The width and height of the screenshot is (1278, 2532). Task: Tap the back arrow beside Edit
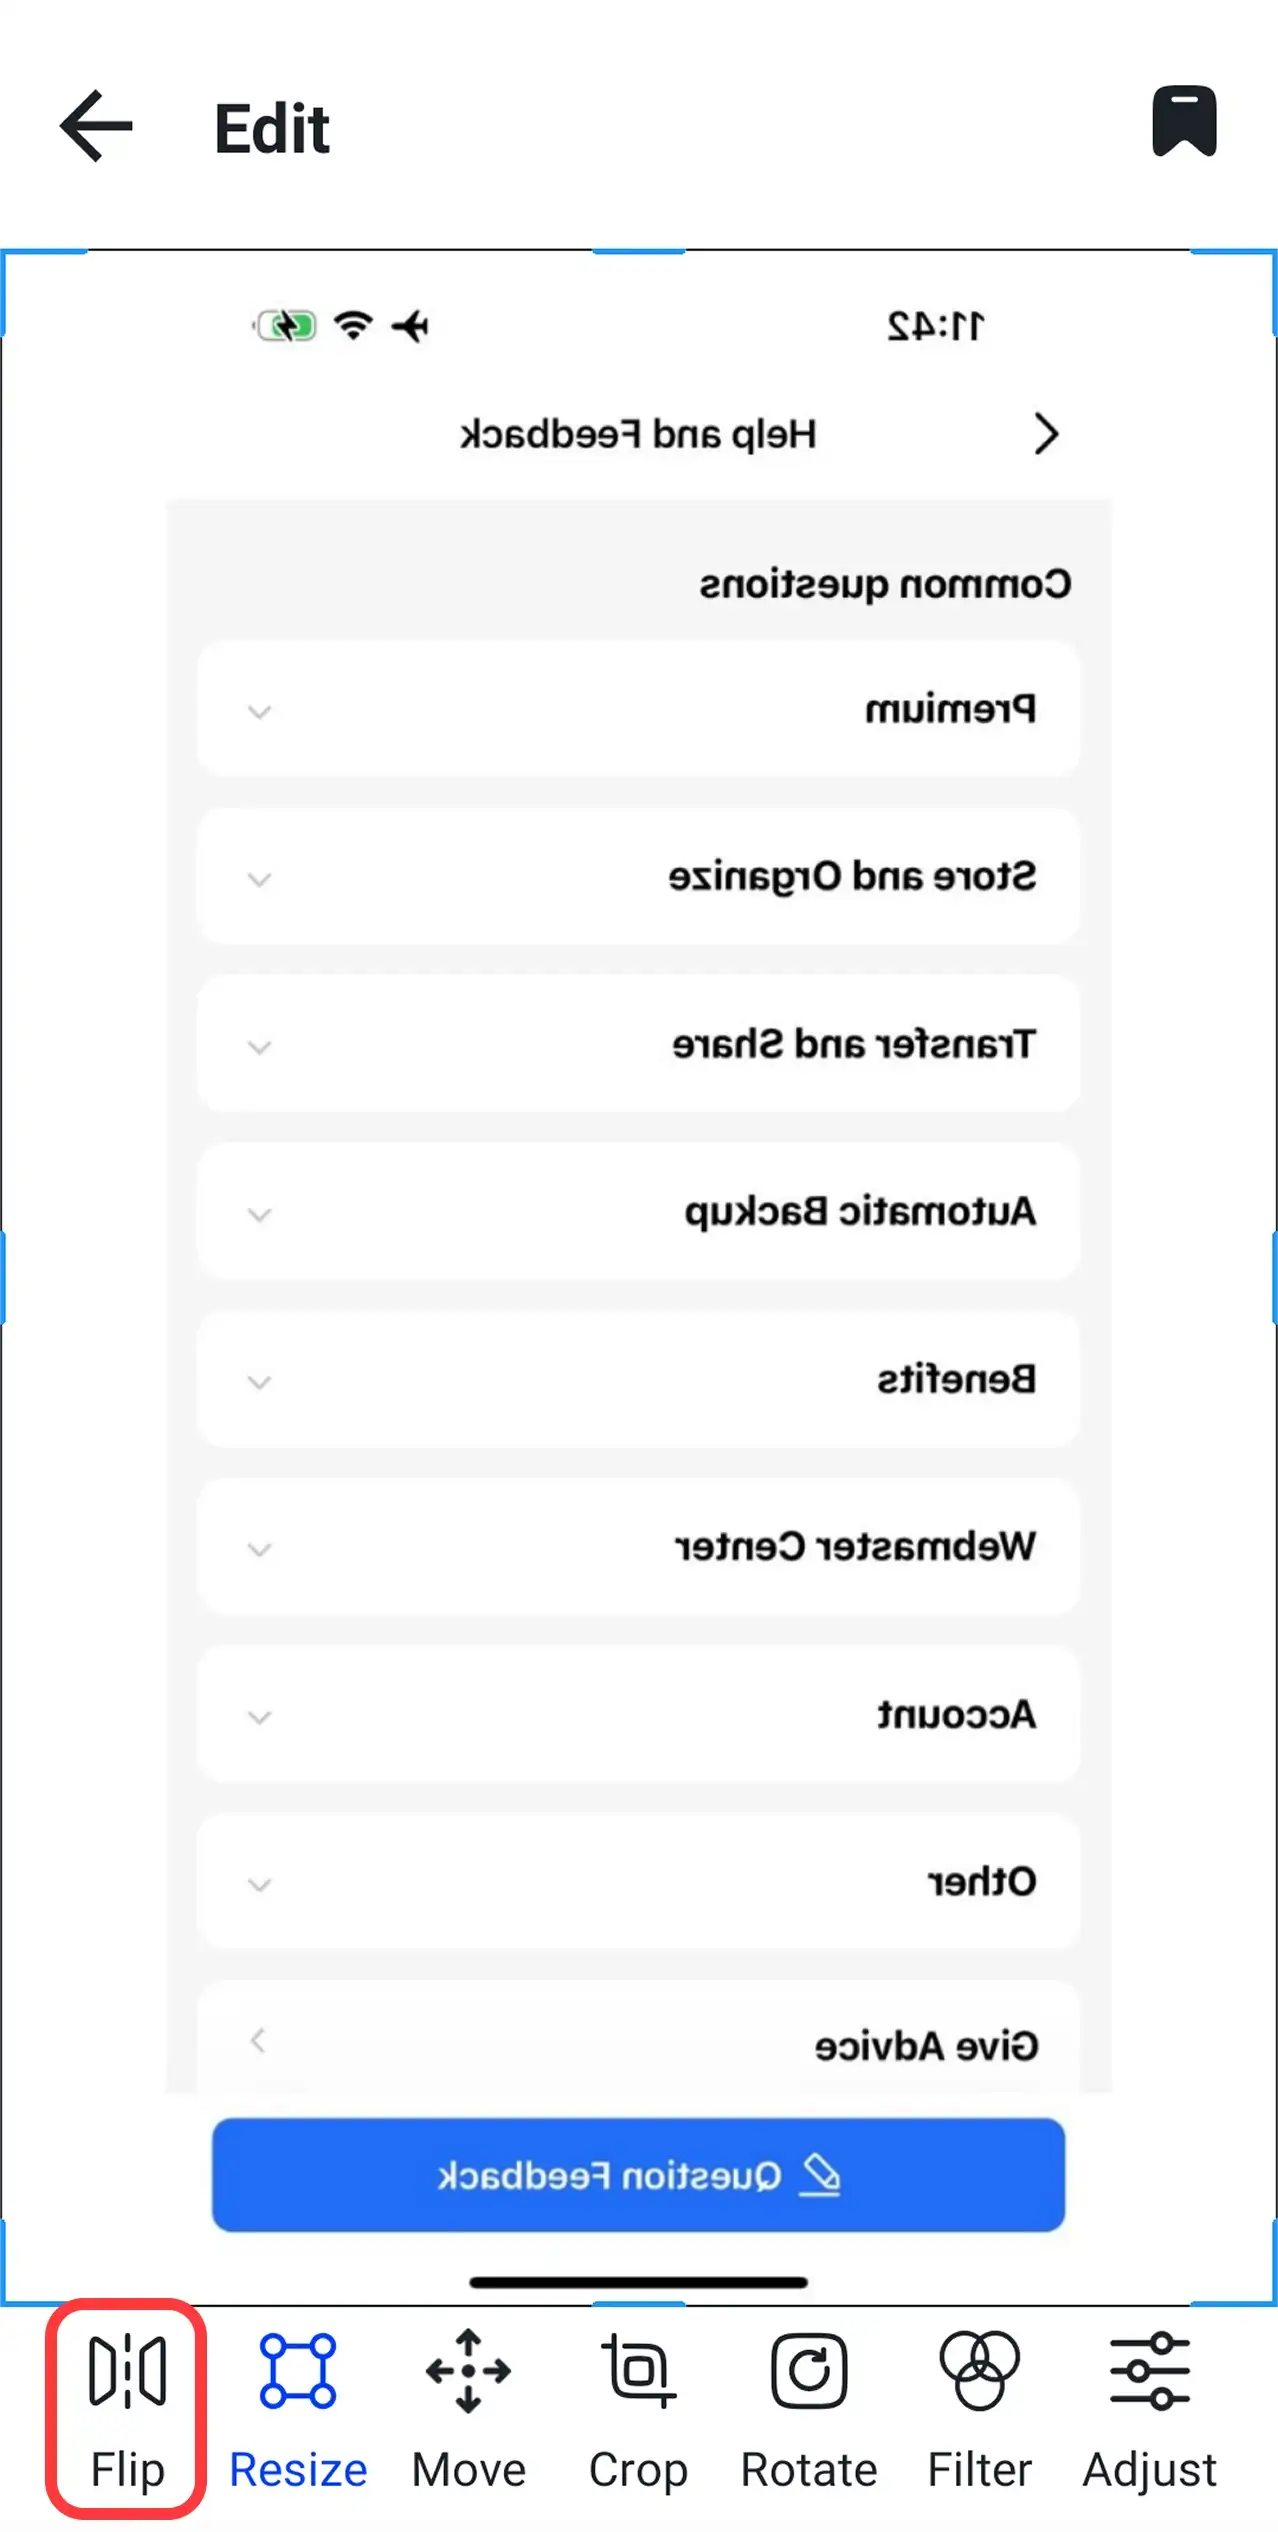point(94,126)
